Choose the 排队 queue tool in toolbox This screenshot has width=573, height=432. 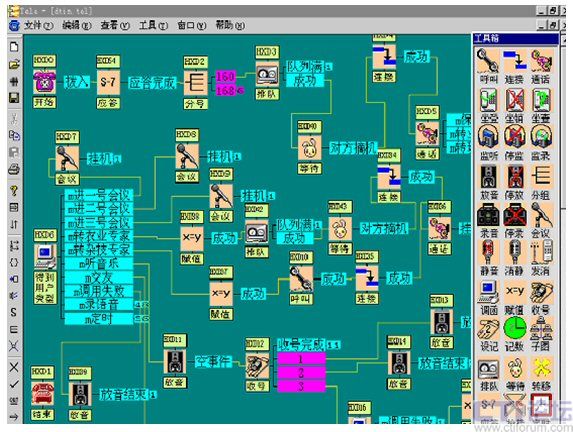tap(488, 374)
